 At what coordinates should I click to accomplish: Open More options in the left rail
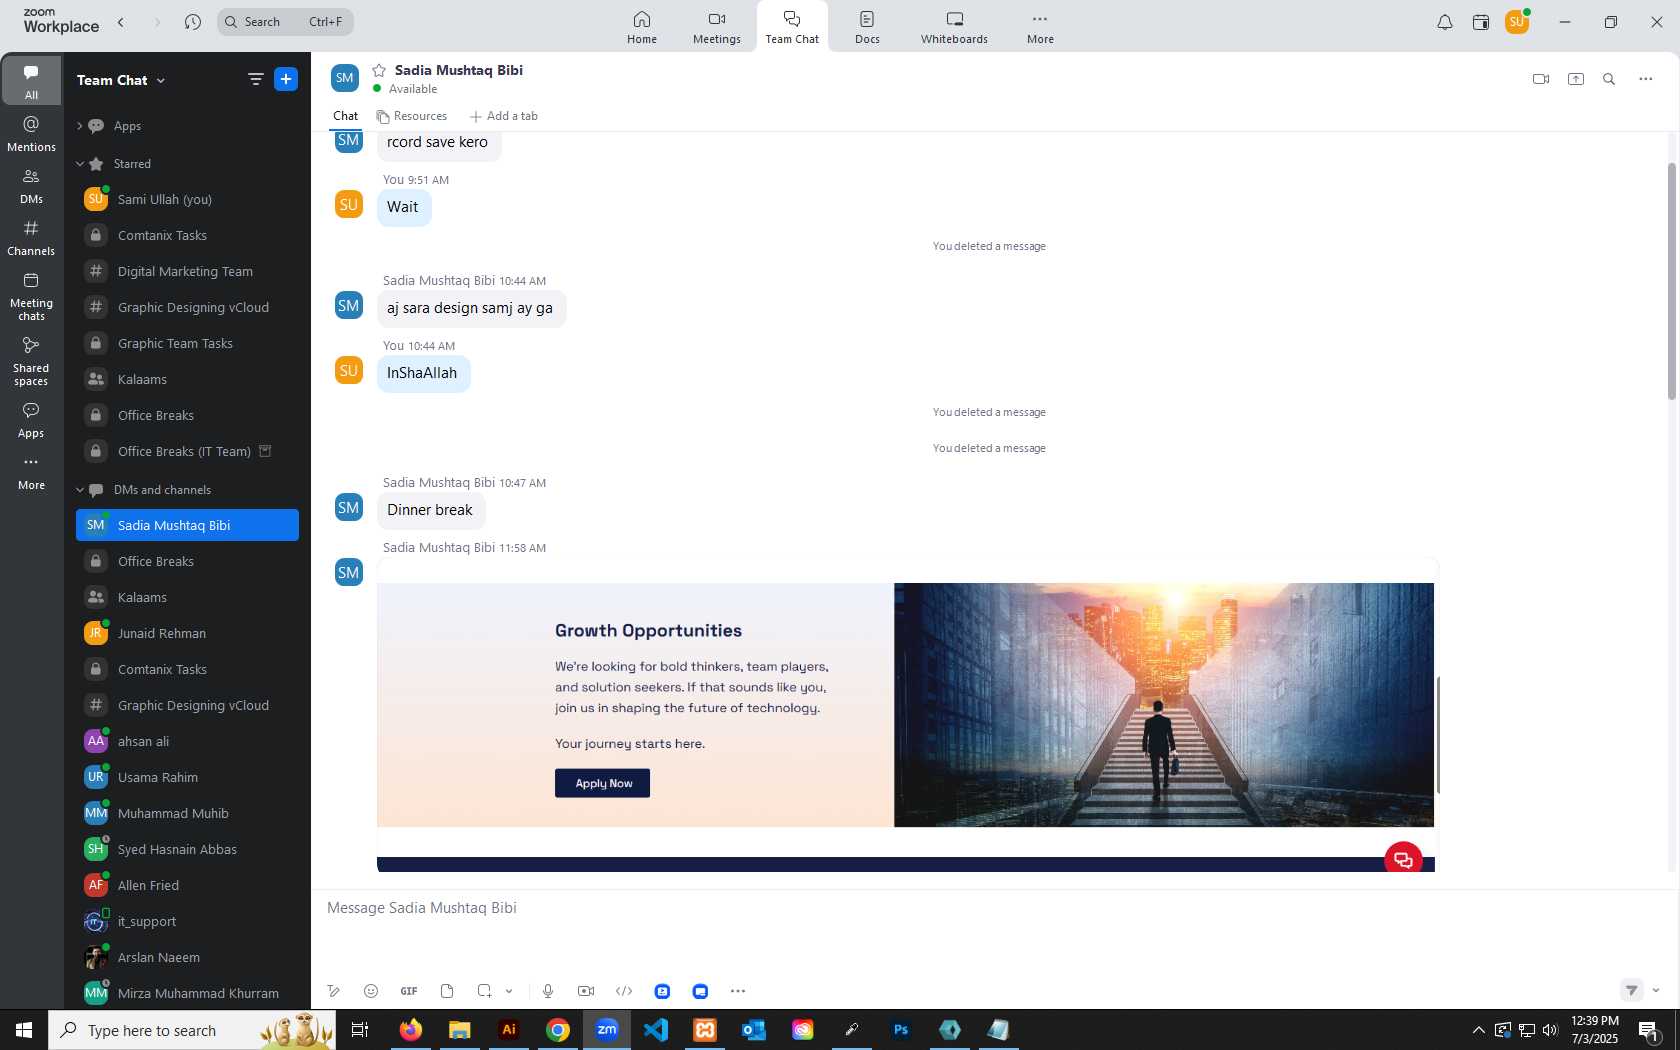tap(31, 473)
